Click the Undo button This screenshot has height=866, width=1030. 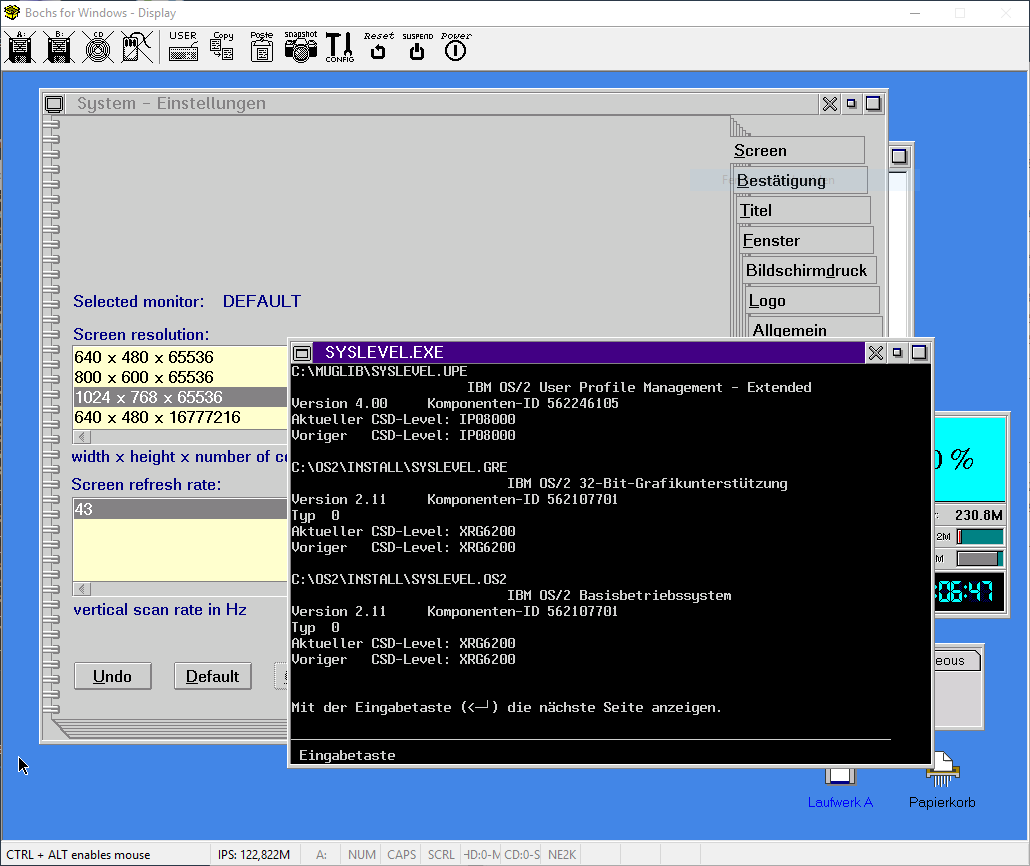[x=112, y=676]
